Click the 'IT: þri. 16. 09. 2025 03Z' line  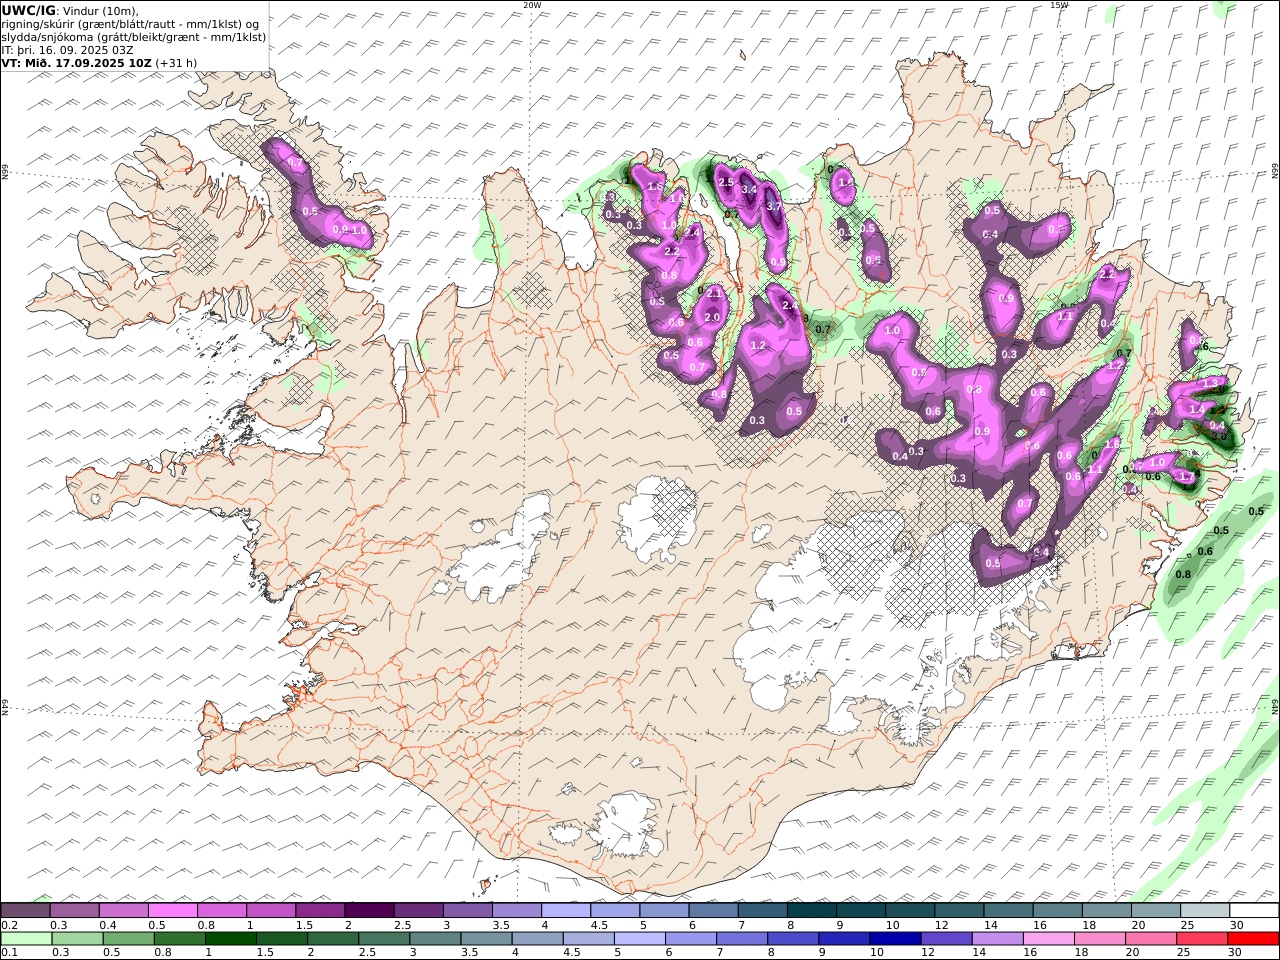[x=67, y=49]
